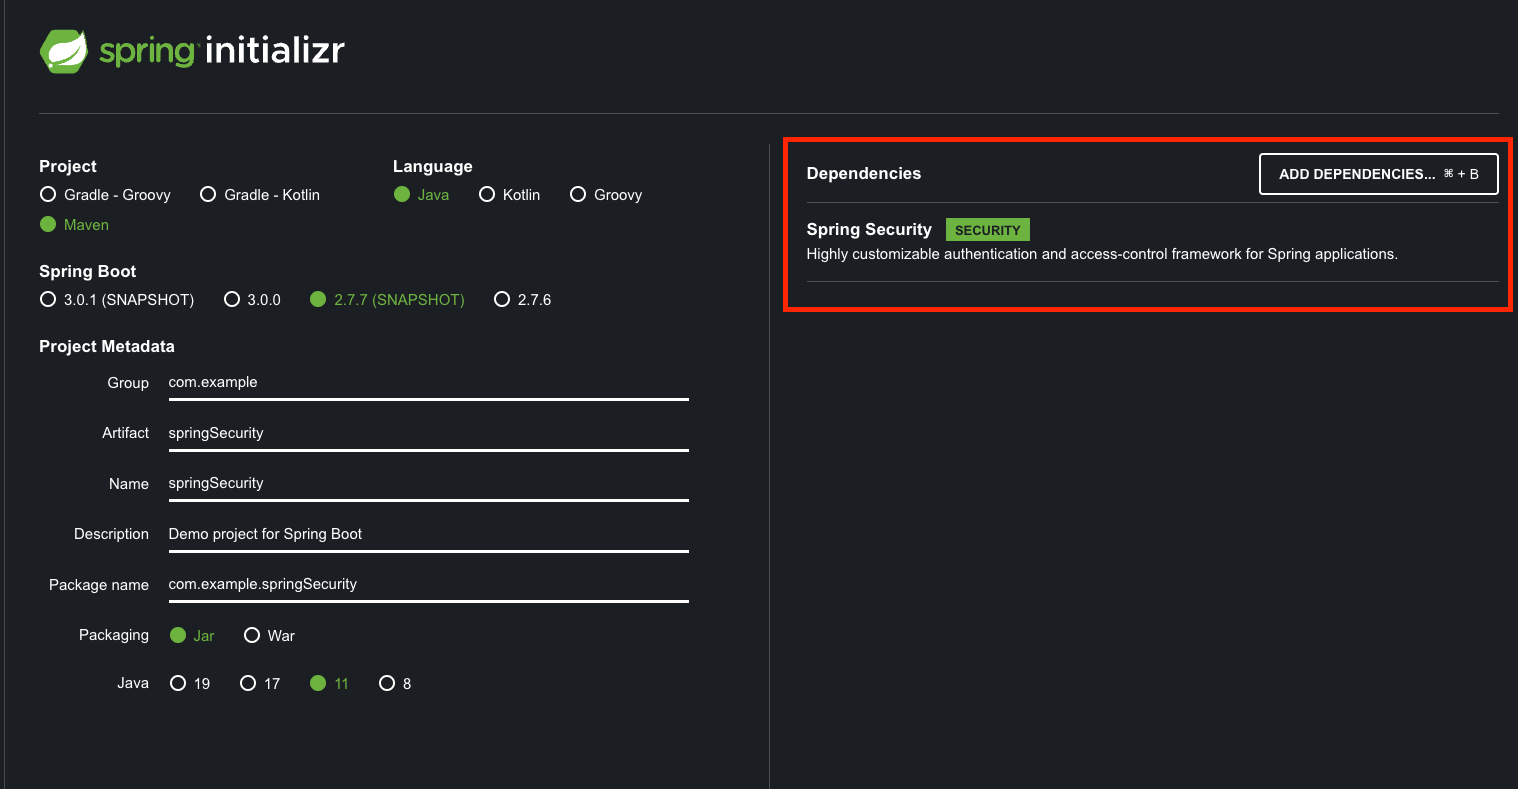Image resolution: width=1518 pixels, height=789 pixels.
Task: Click the Spring Initializr leaf logo
Action: [x=64, y=51]
